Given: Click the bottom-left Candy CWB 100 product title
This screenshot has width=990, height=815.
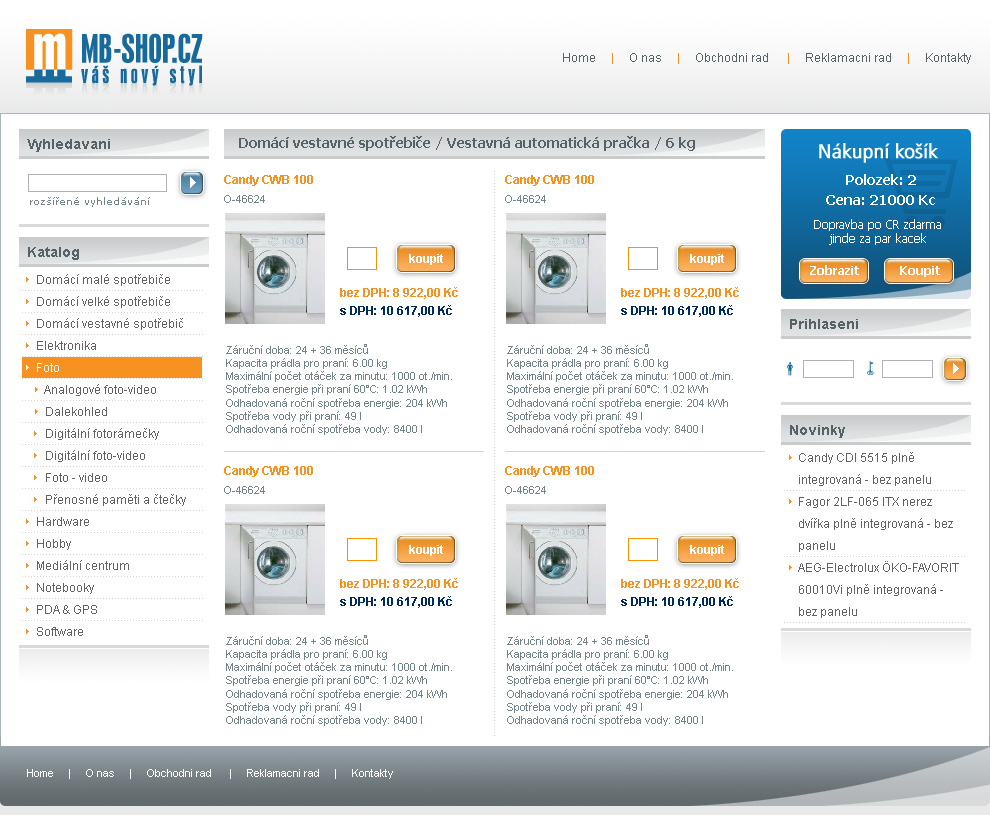Looking at the screenshot, I should point(268,471).
